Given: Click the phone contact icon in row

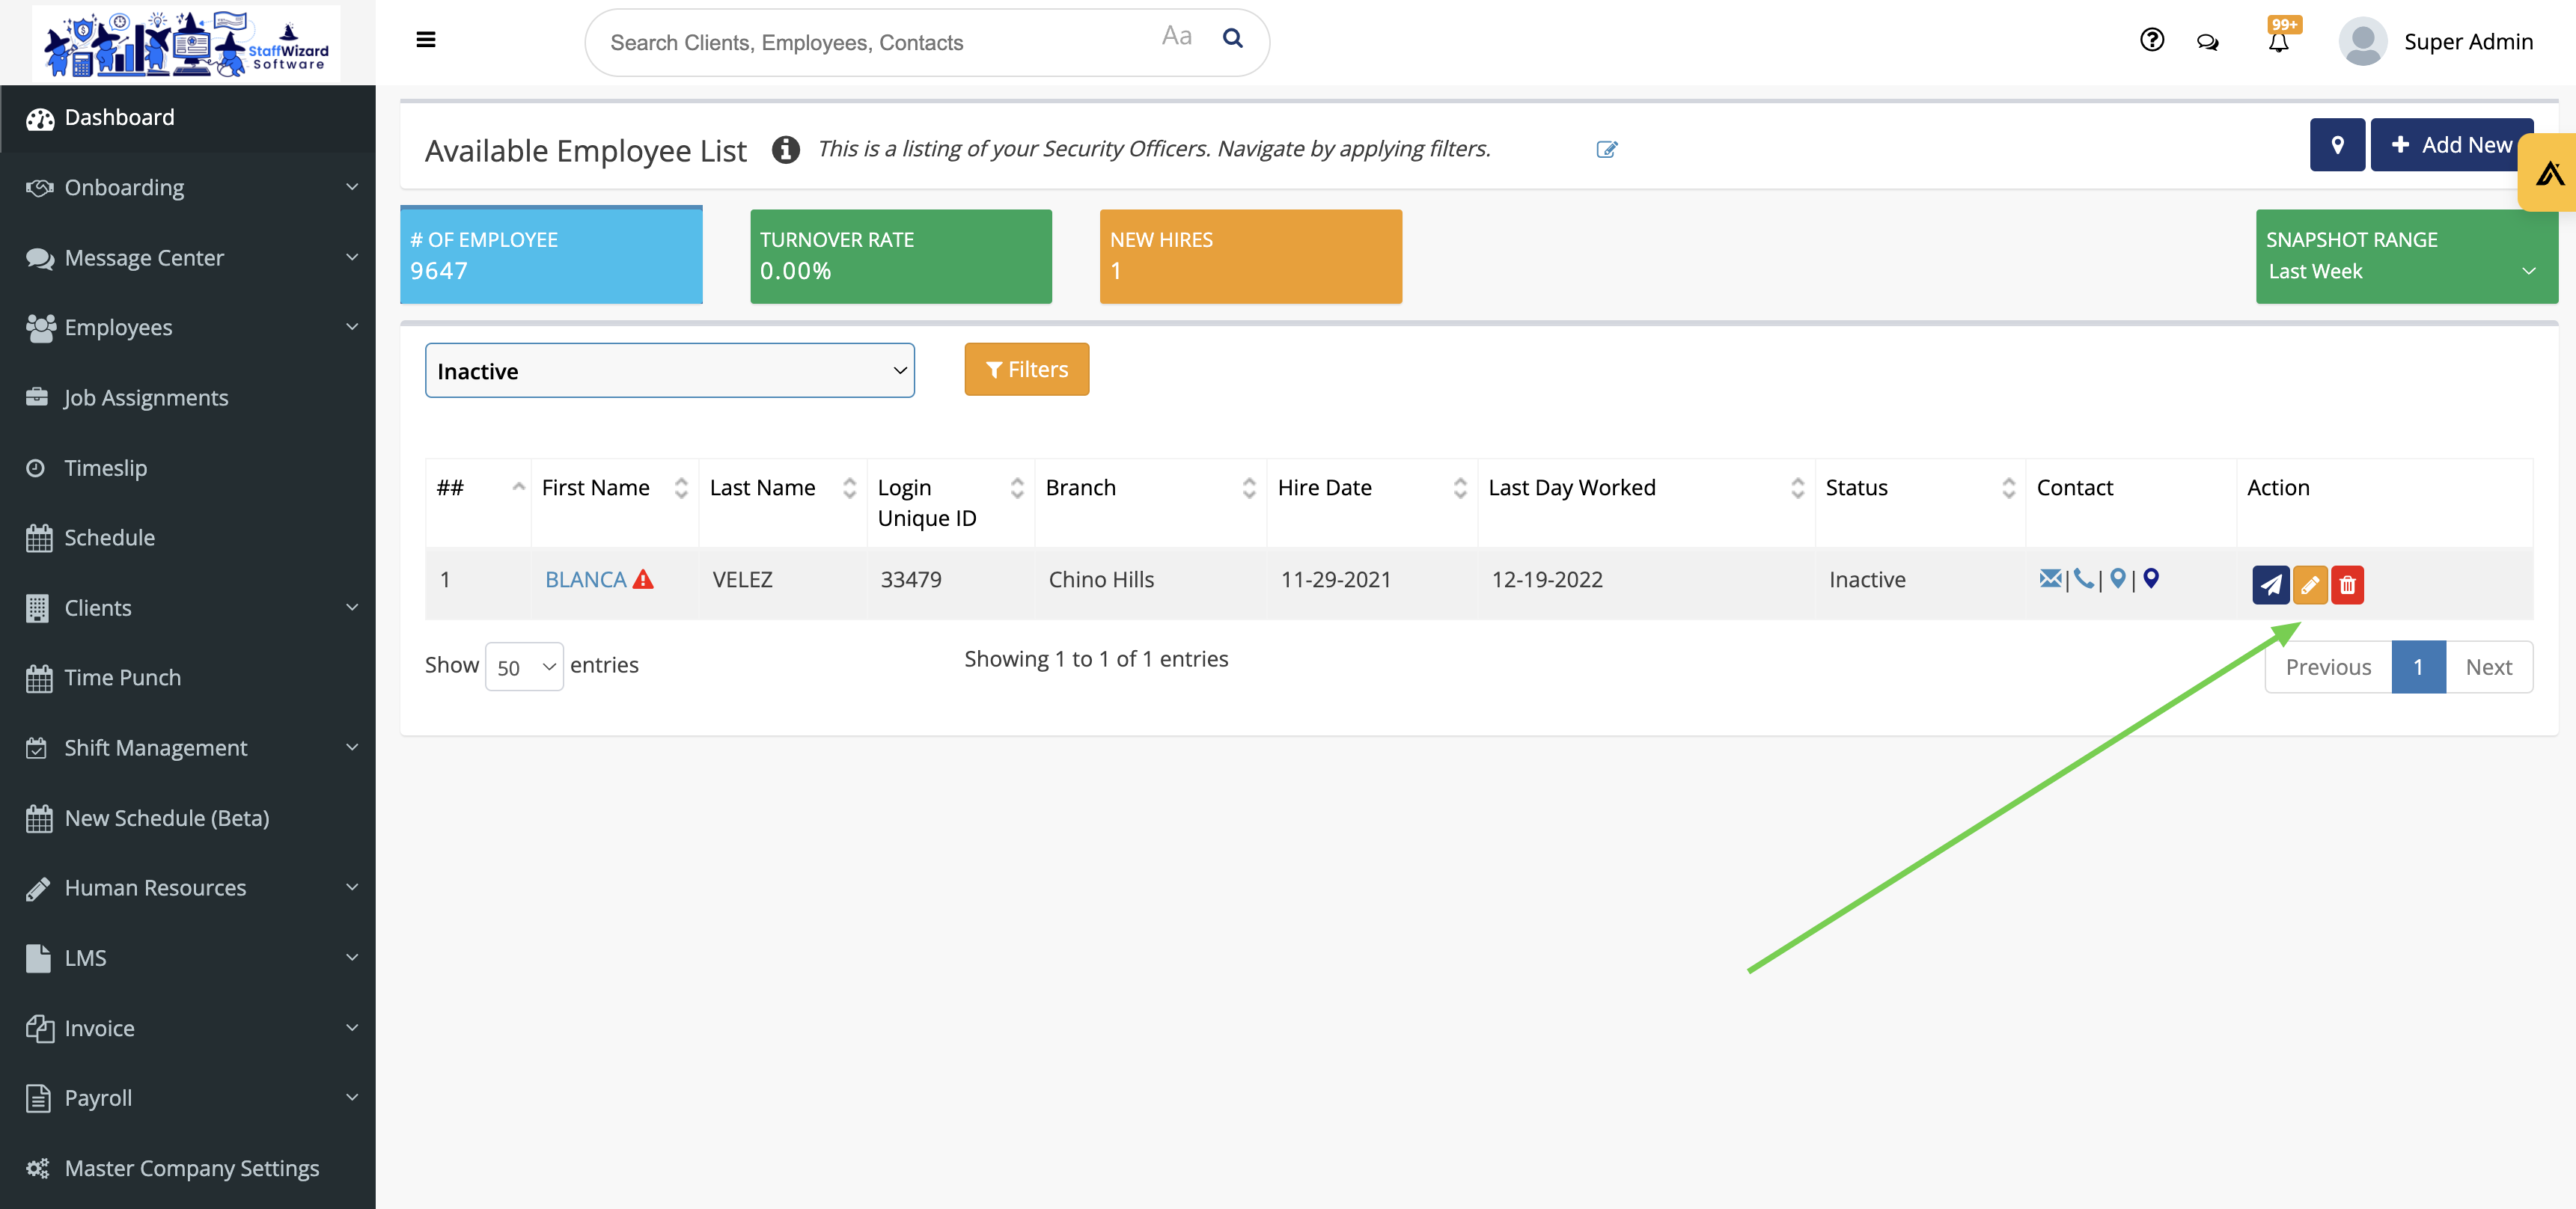Looking at the screenshot, I should click(x=2083, y=578).
